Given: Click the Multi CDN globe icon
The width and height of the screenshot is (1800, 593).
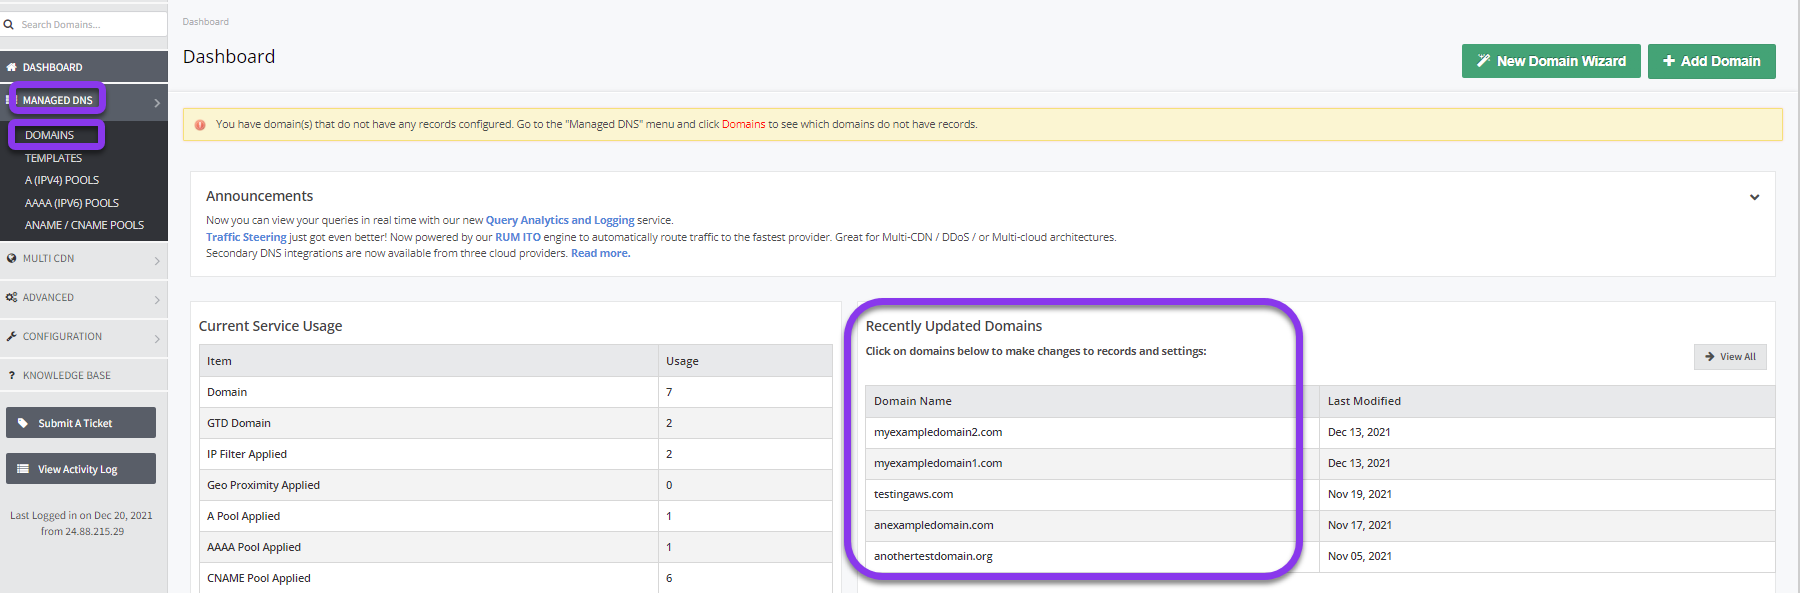Looking at the screenshot, I should pos(12,258).
